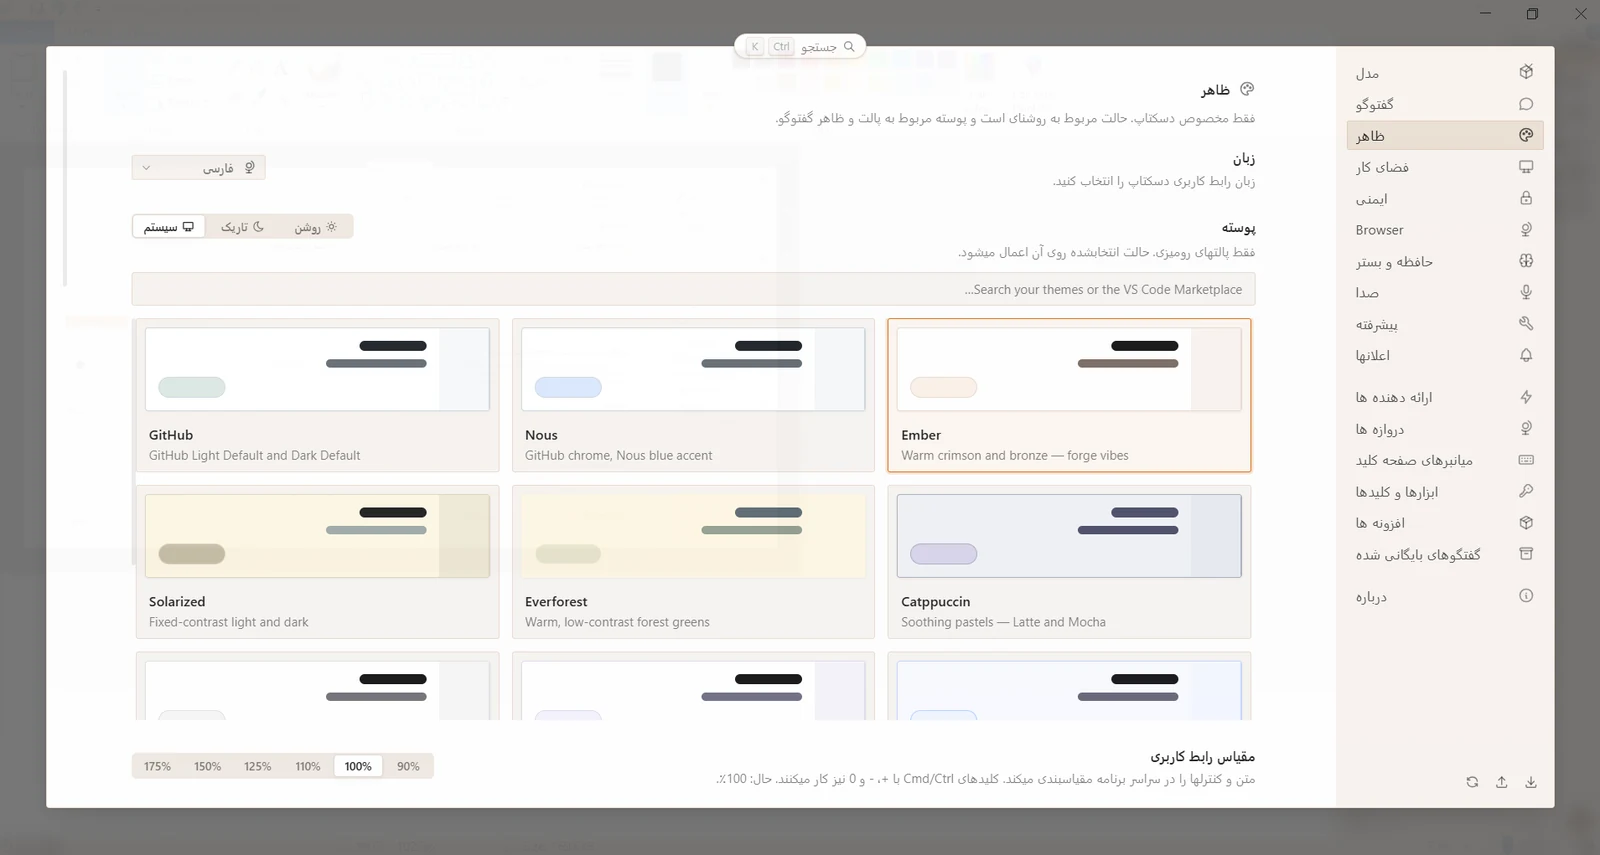Image resolution: width=1600 pixels, height=855 pixels.
Task: Open میانبرهای صفحه کلید keyboard shortcuts
Action: [x=1445, y=460]
